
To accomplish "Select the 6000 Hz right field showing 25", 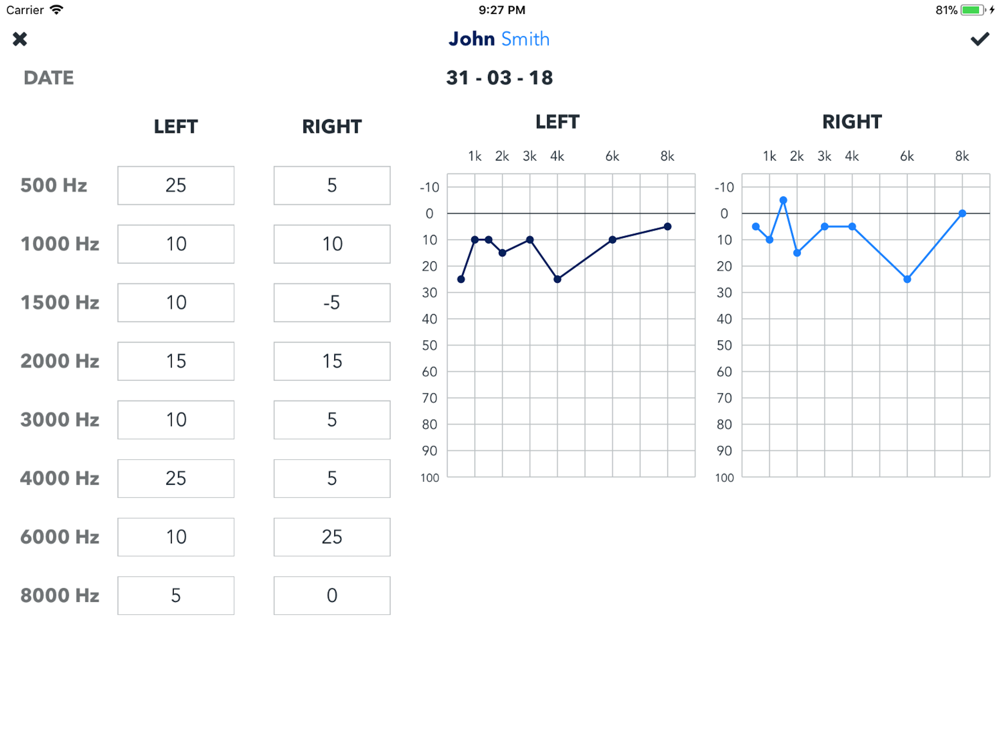I will (332, 537).
